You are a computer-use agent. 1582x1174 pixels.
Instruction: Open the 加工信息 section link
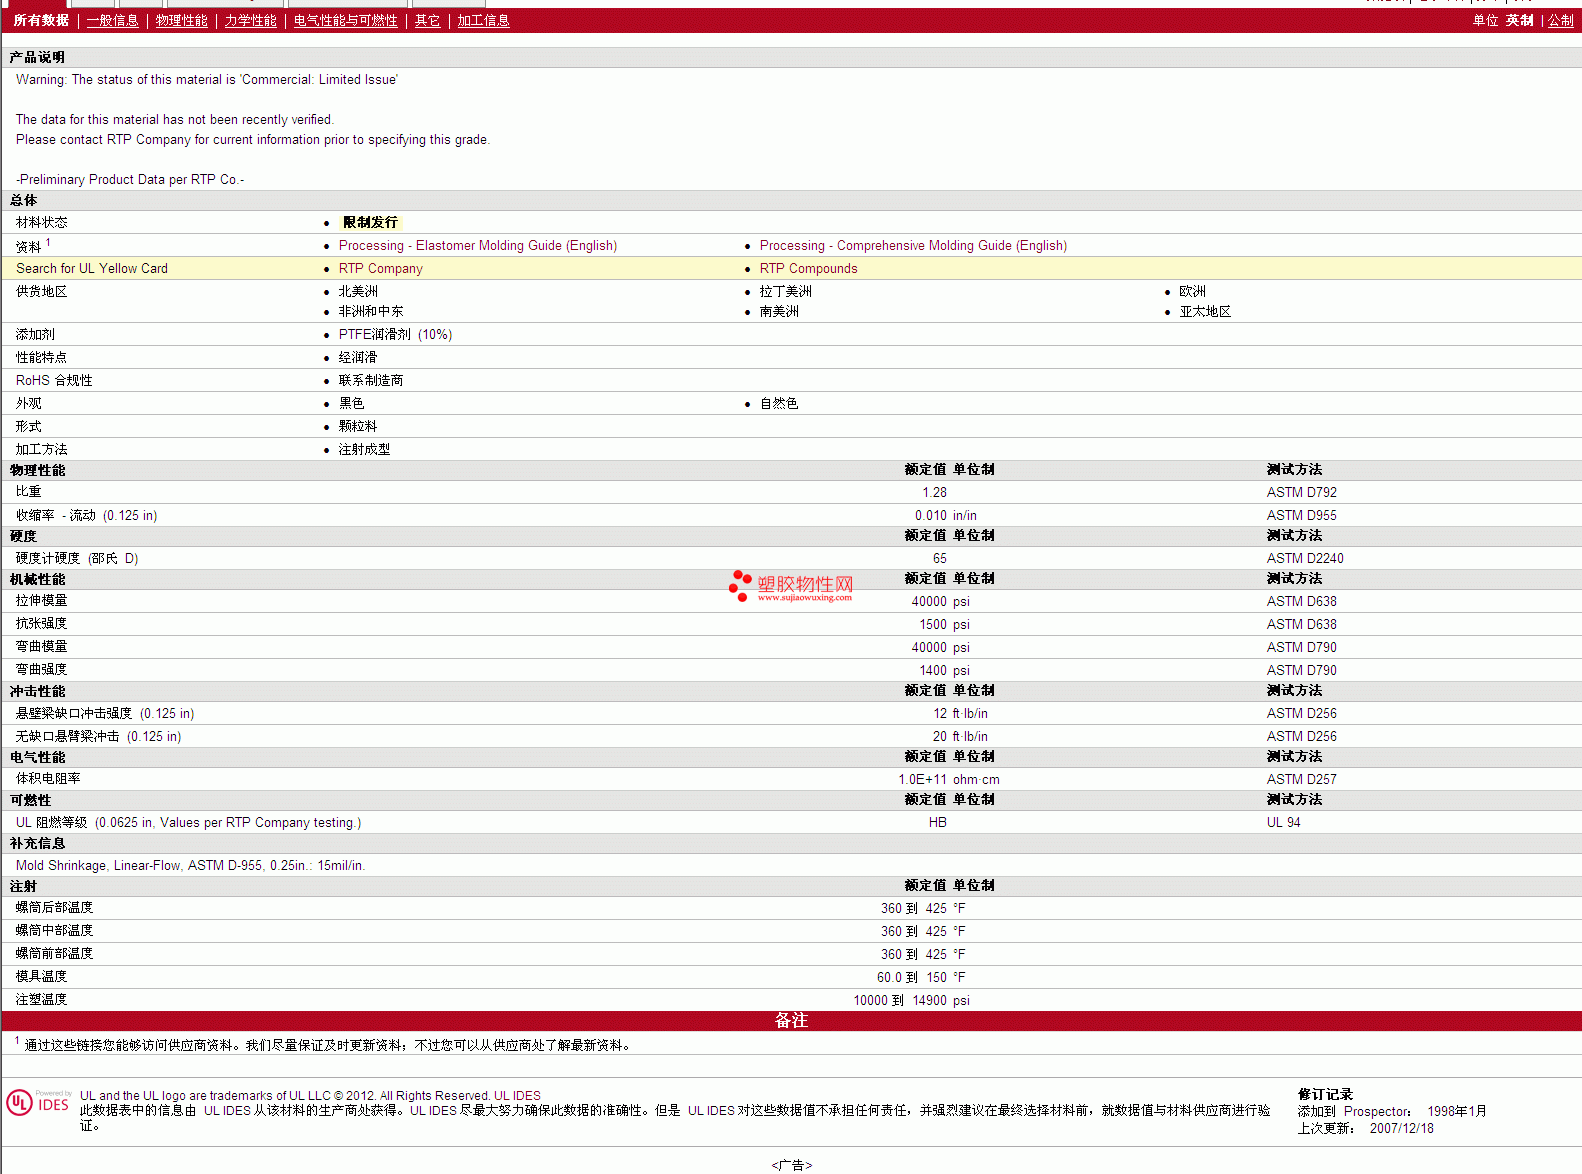pyautogui.click(x=483, y=20)
